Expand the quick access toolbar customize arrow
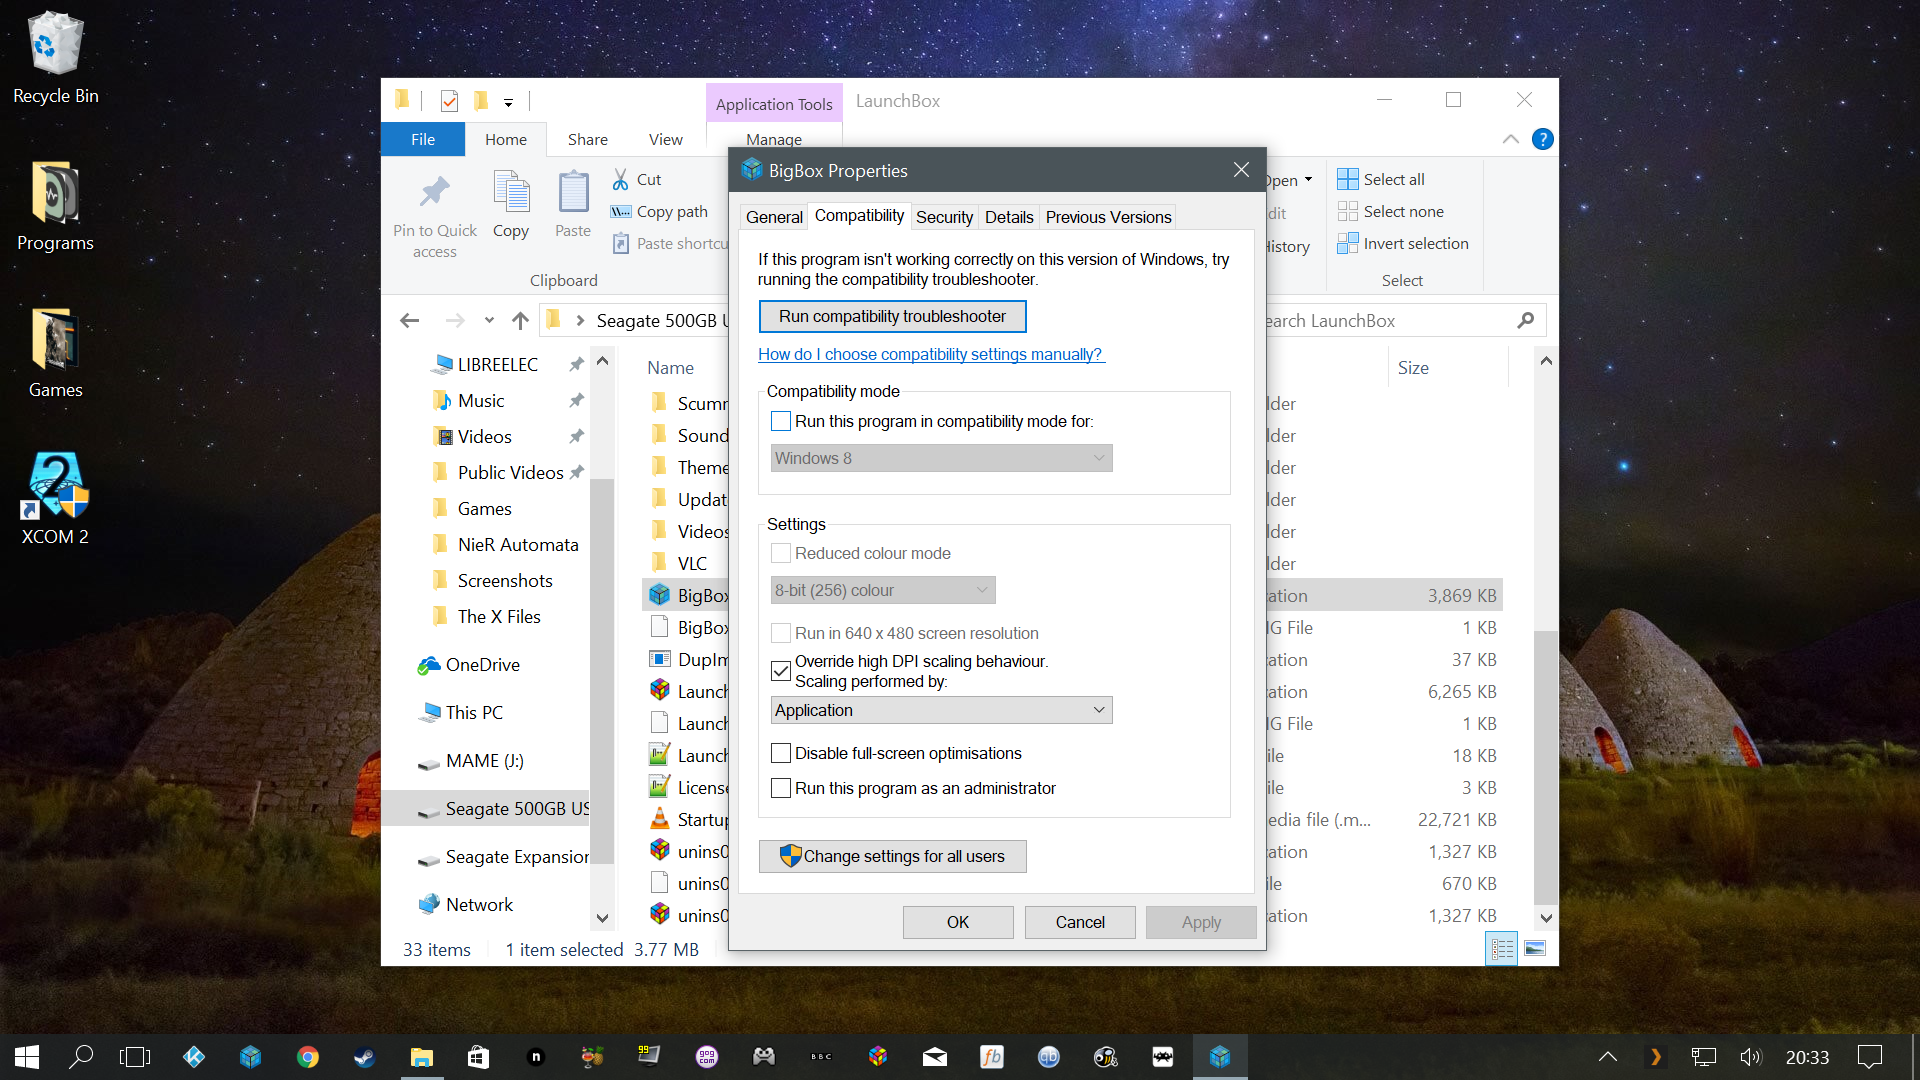This screenshot has width=1920, height=1080. 508,102
